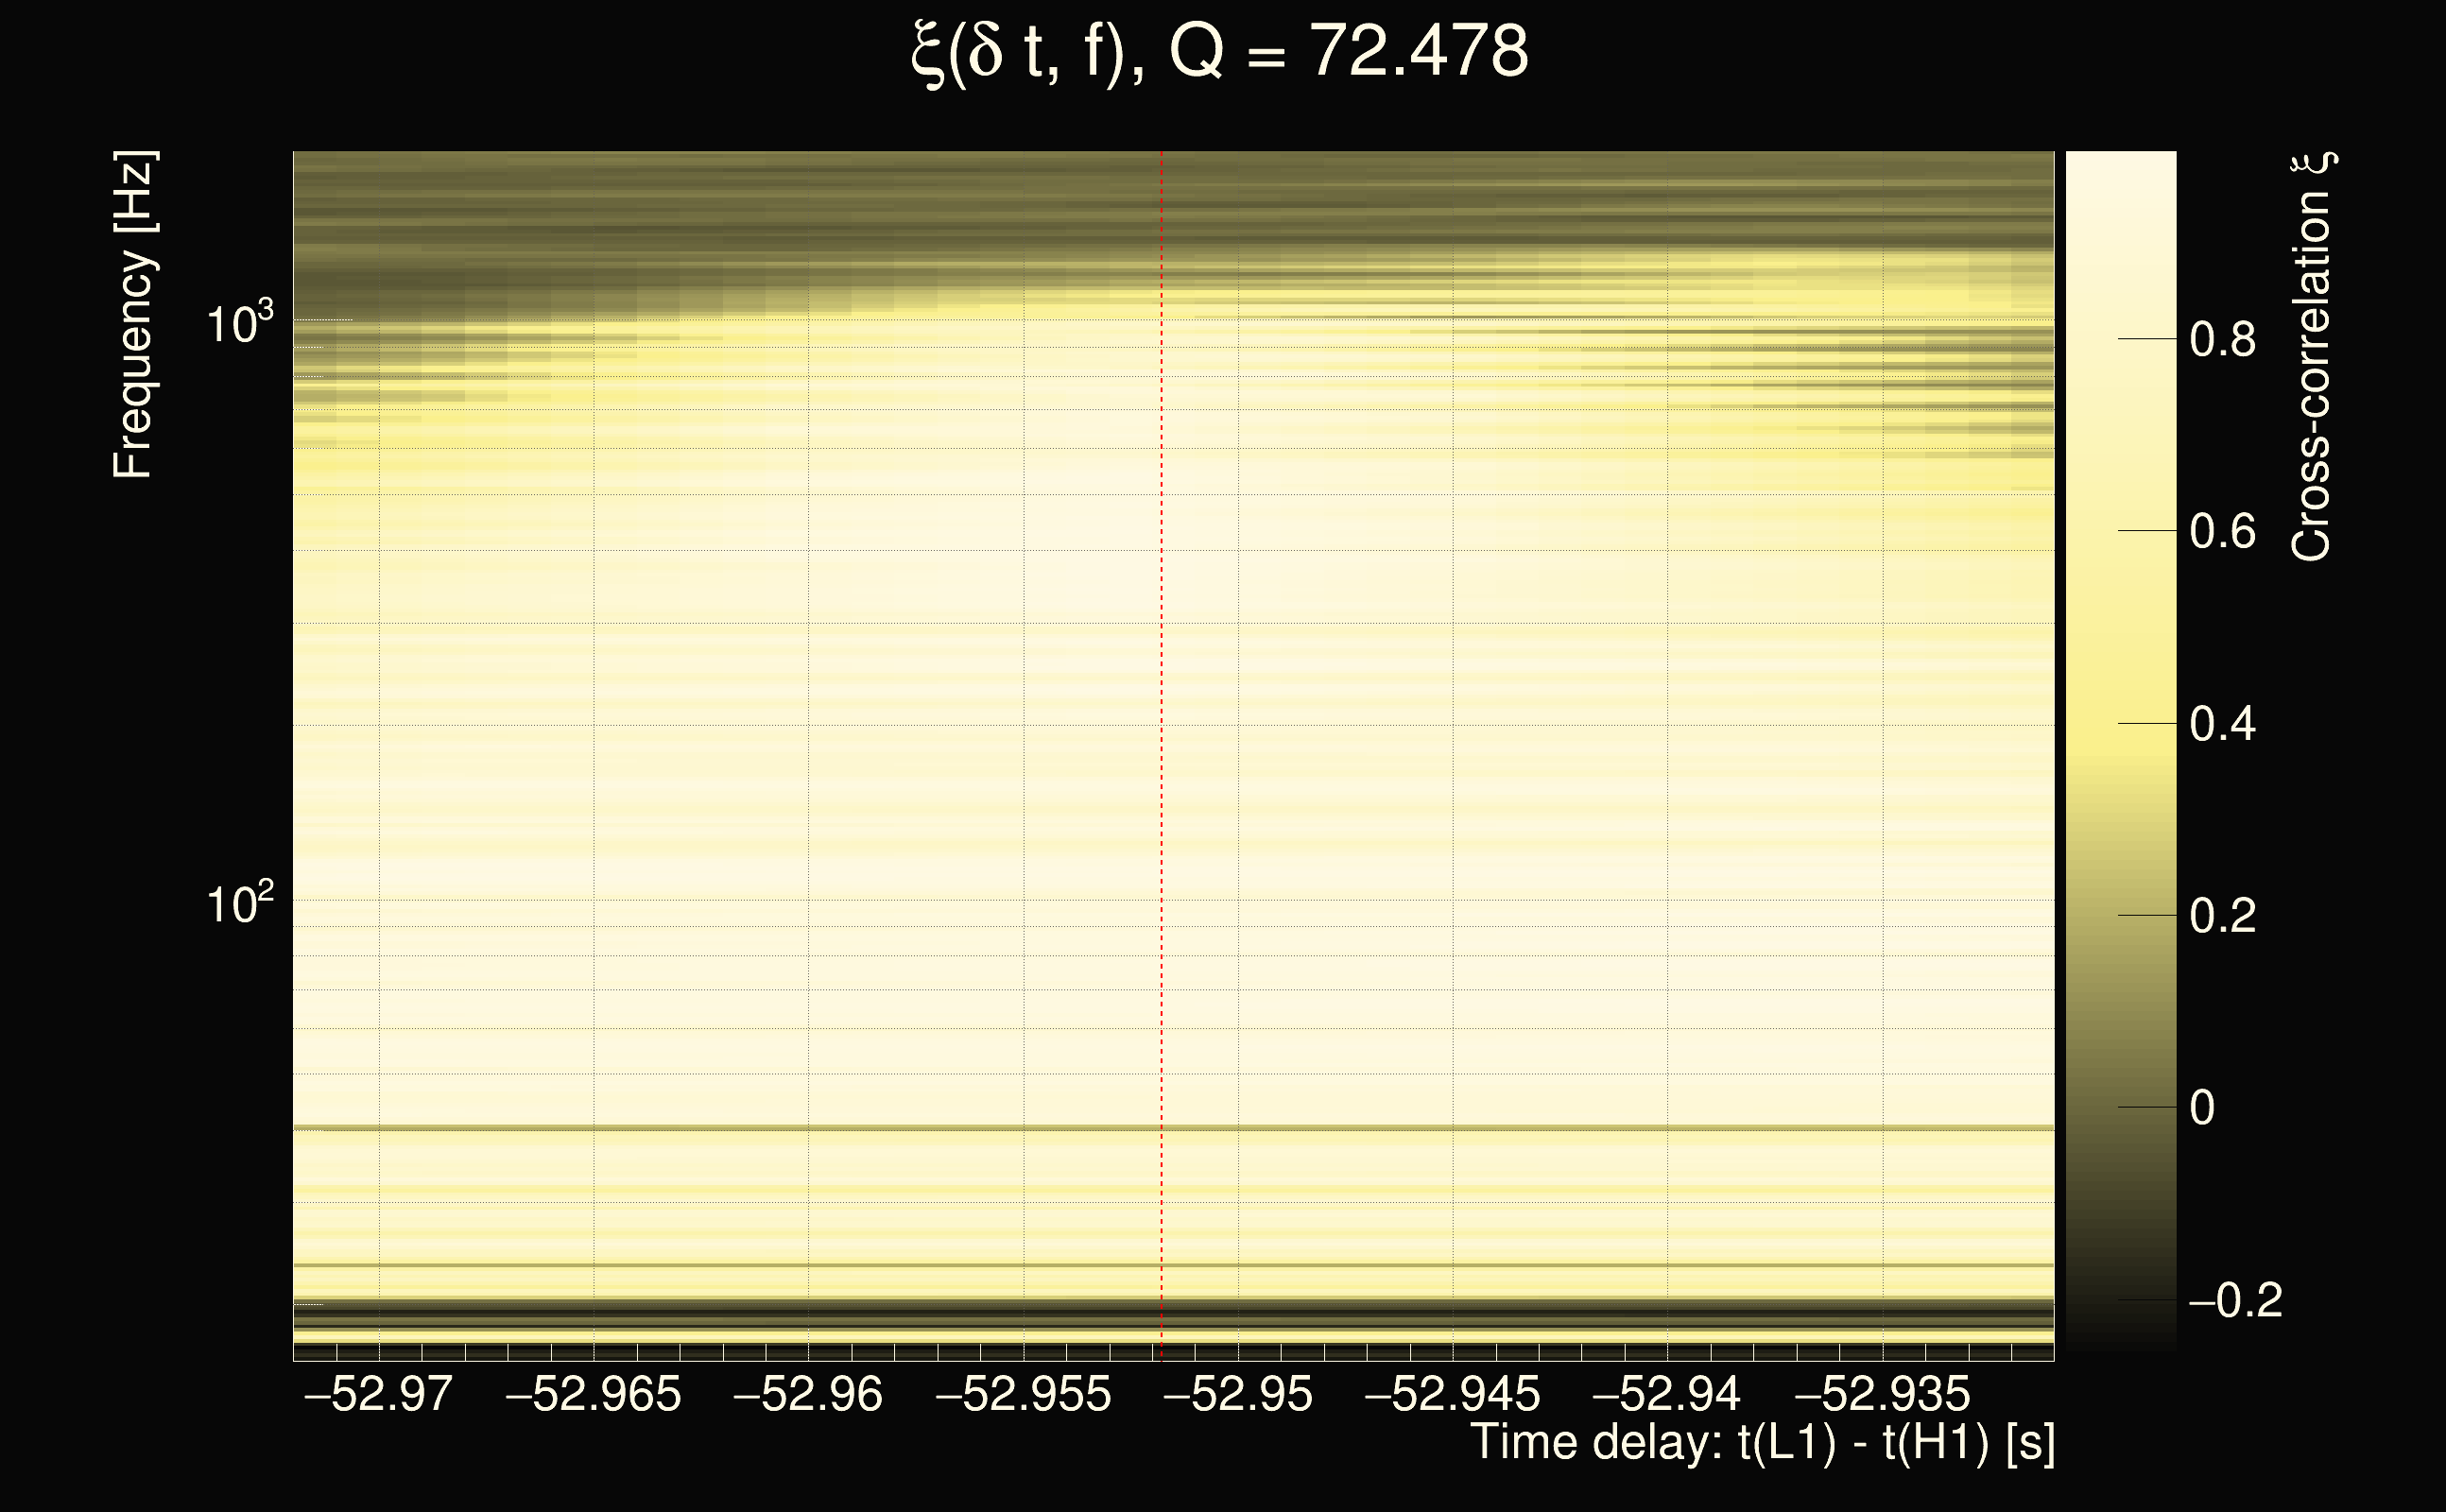The image size is (2446, 1512).
Task: Click the Cross-correlation ξ axis title
Action: (x=2312, y=356)
